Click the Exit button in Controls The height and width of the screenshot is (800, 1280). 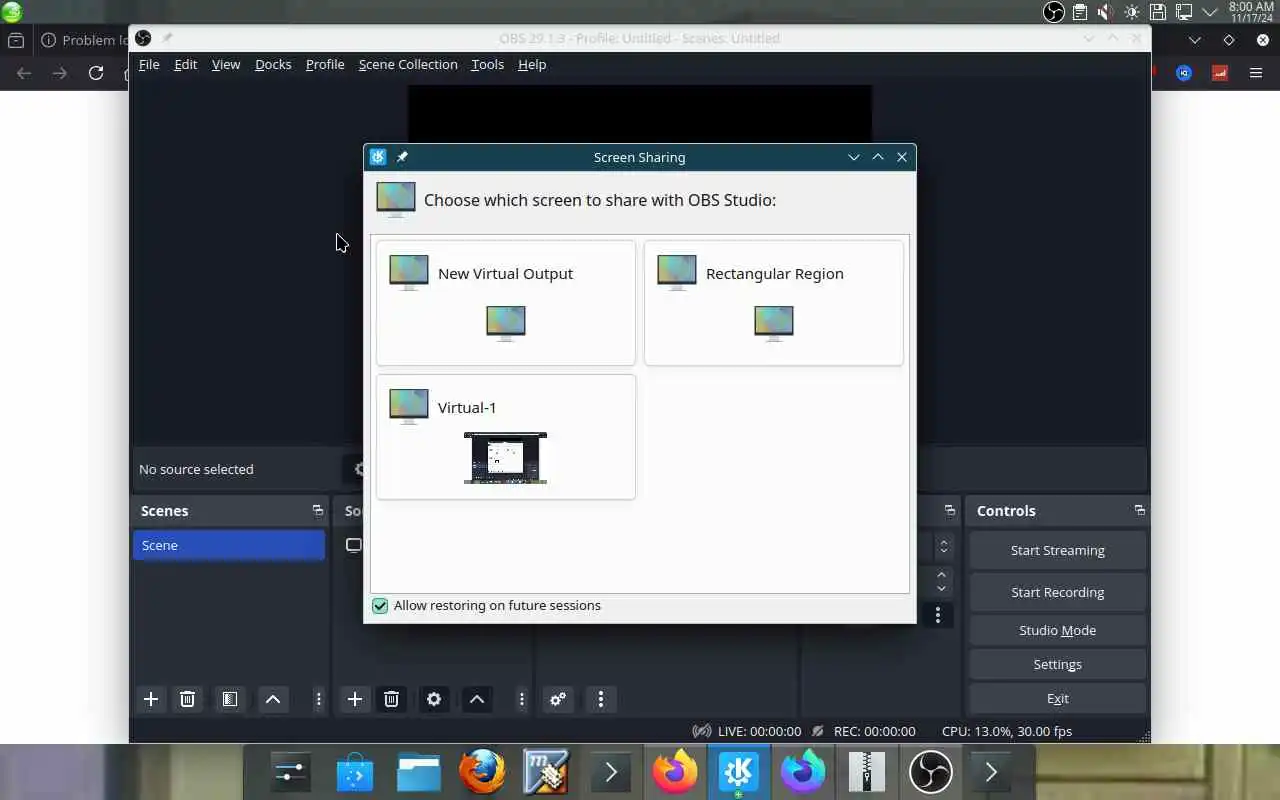(1057, 698)
